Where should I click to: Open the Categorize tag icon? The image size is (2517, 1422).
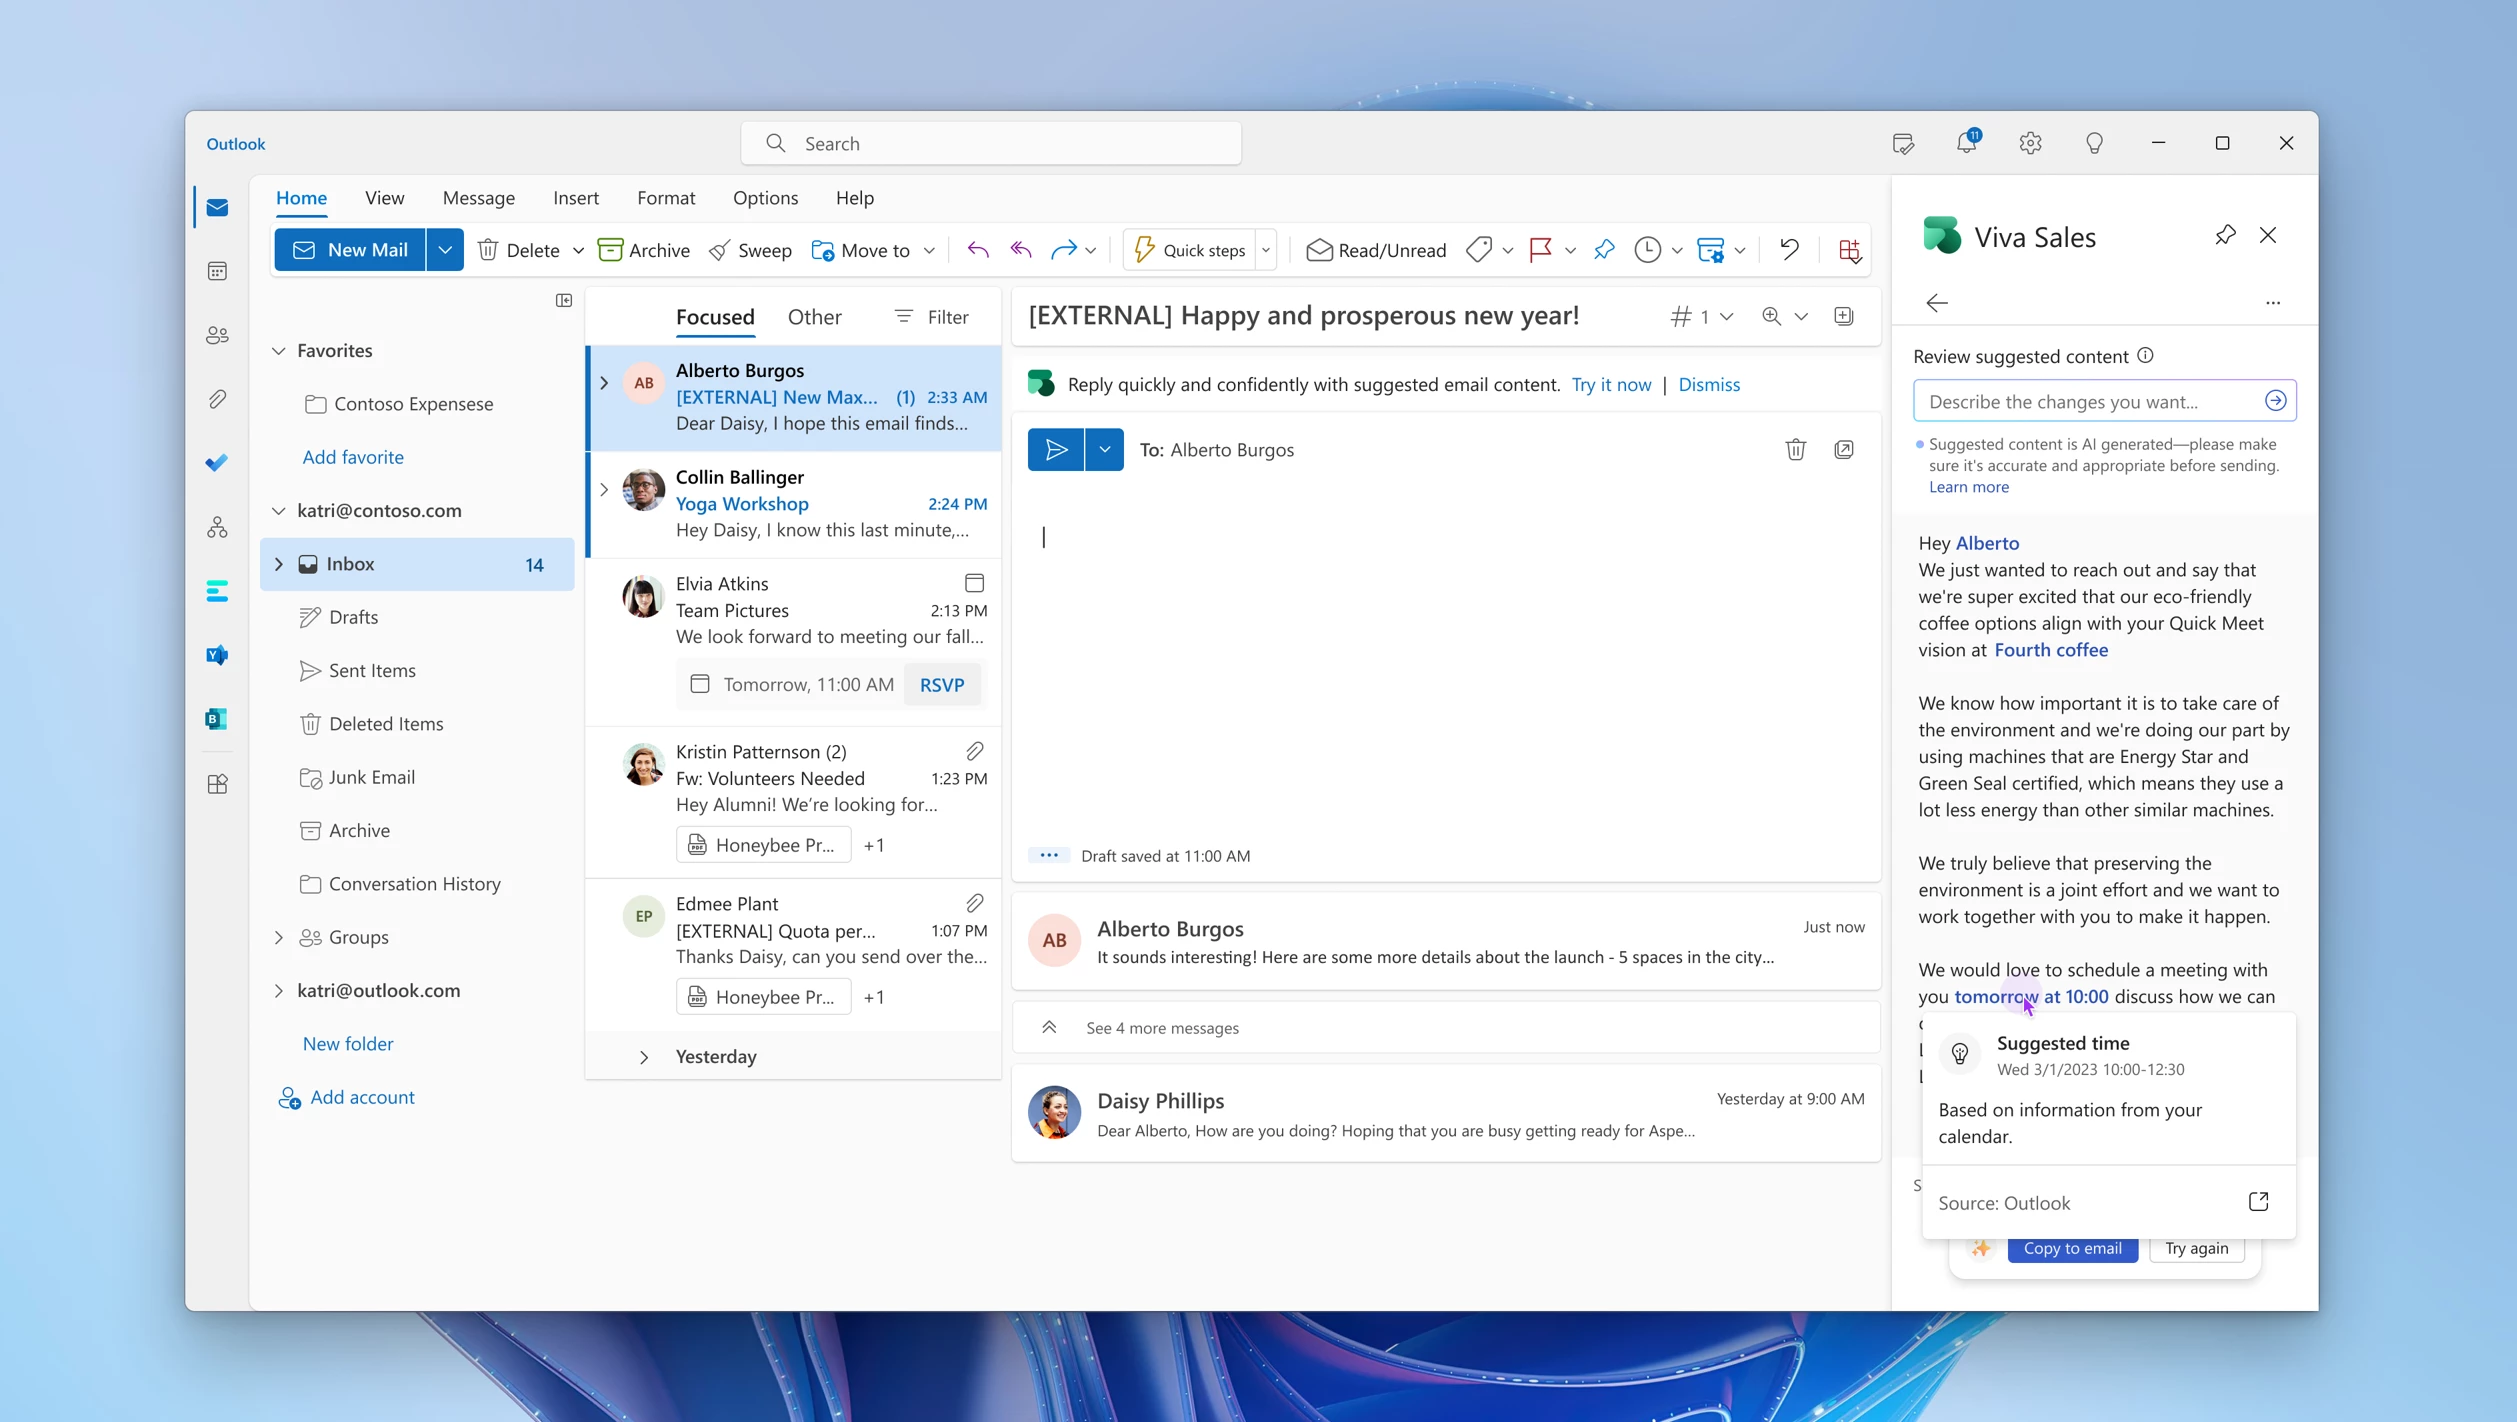click(x=1481, y=250)
